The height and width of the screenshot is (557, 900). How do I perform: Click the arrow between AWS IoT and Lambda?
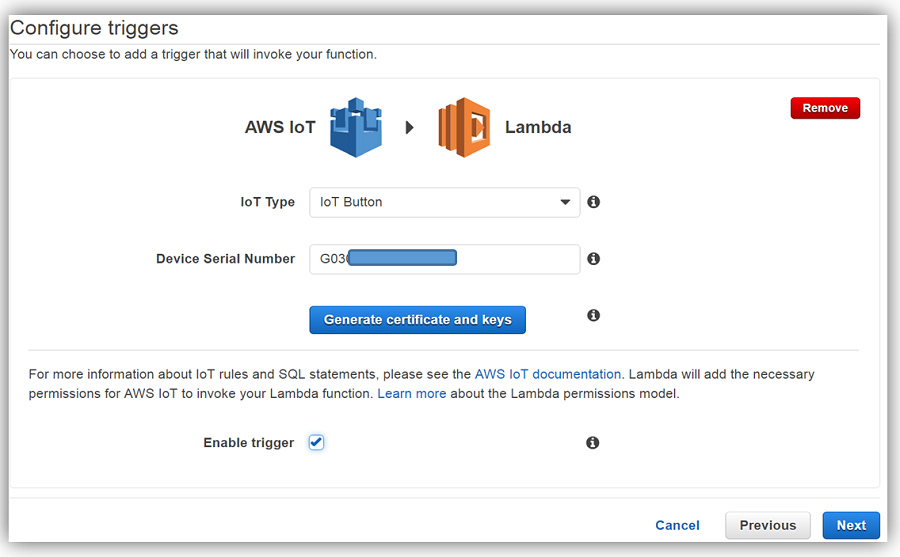point(409,128)
